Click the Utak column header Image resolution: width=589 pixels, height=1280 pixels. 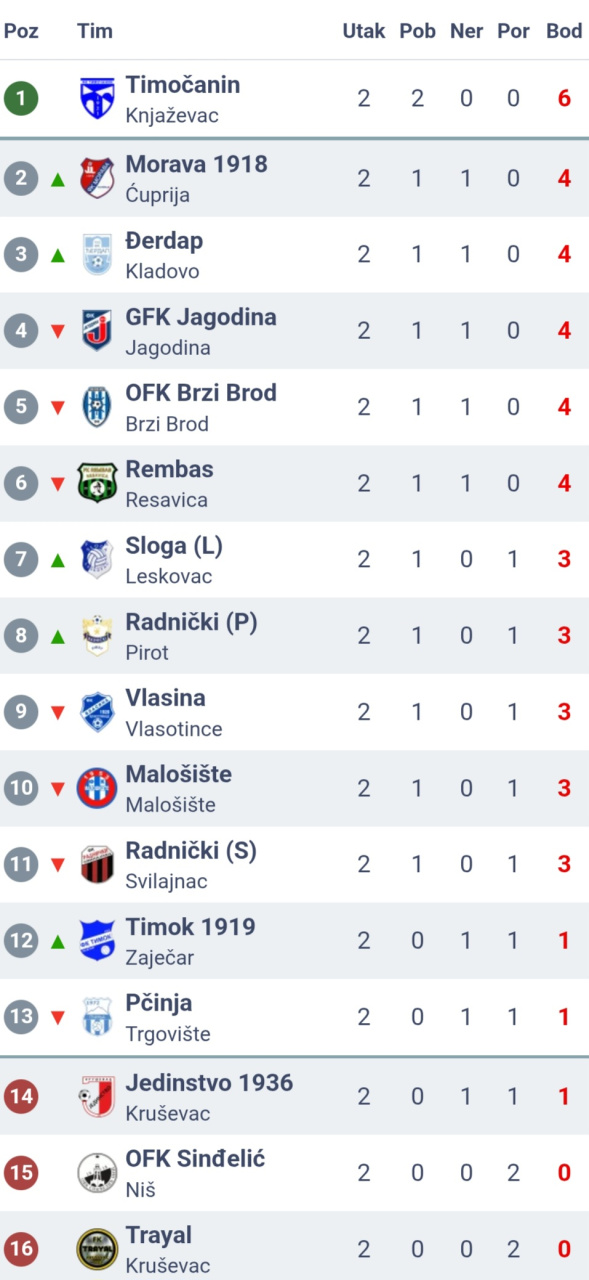pyautogui.click(x=364, y=31)
